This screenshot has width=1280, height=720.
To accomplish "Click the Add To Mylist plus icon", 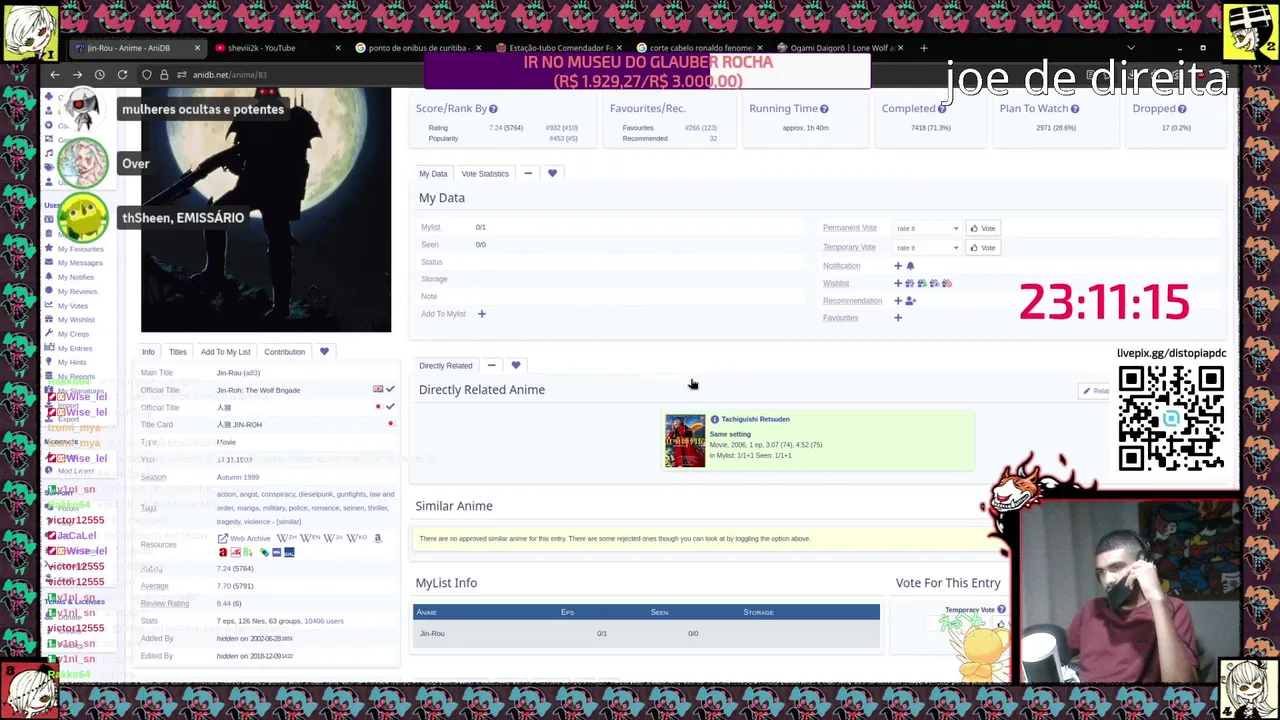I will coord(481,314).
